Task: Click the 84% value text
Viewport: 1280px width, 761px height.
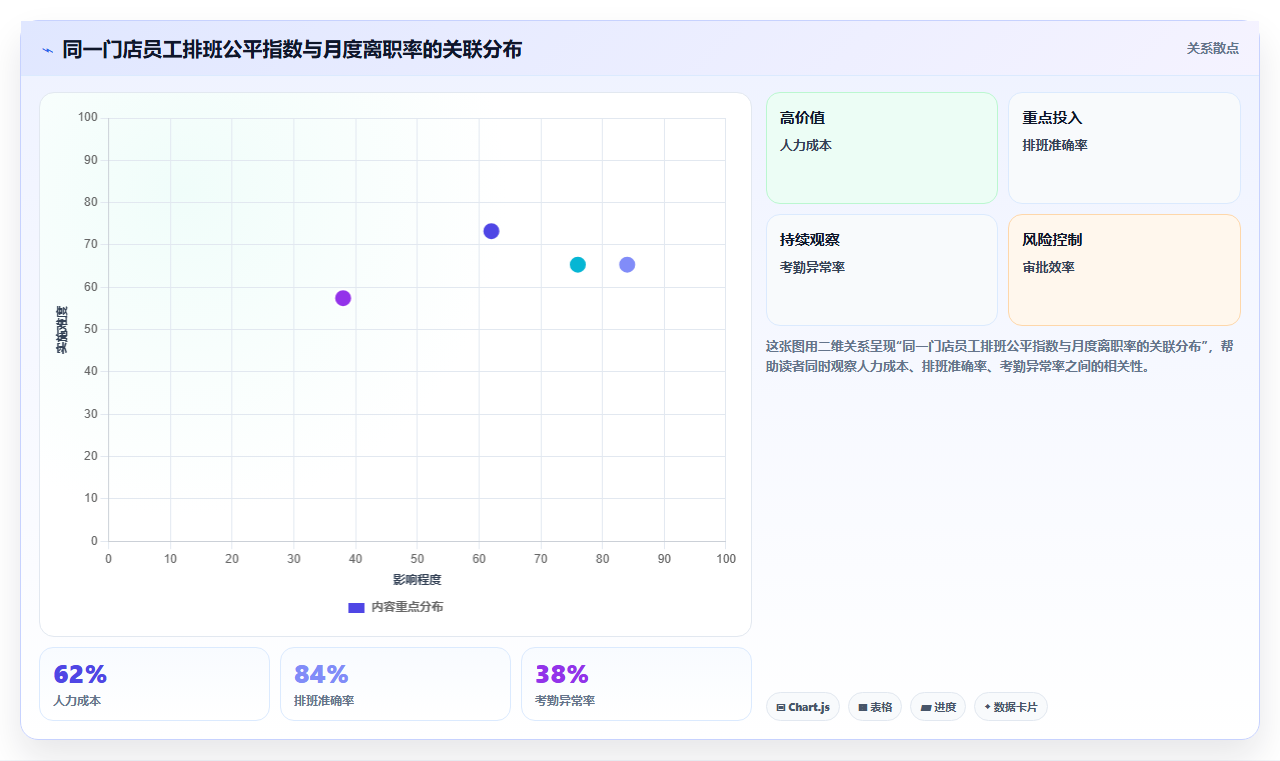Action: click(321, 674)
